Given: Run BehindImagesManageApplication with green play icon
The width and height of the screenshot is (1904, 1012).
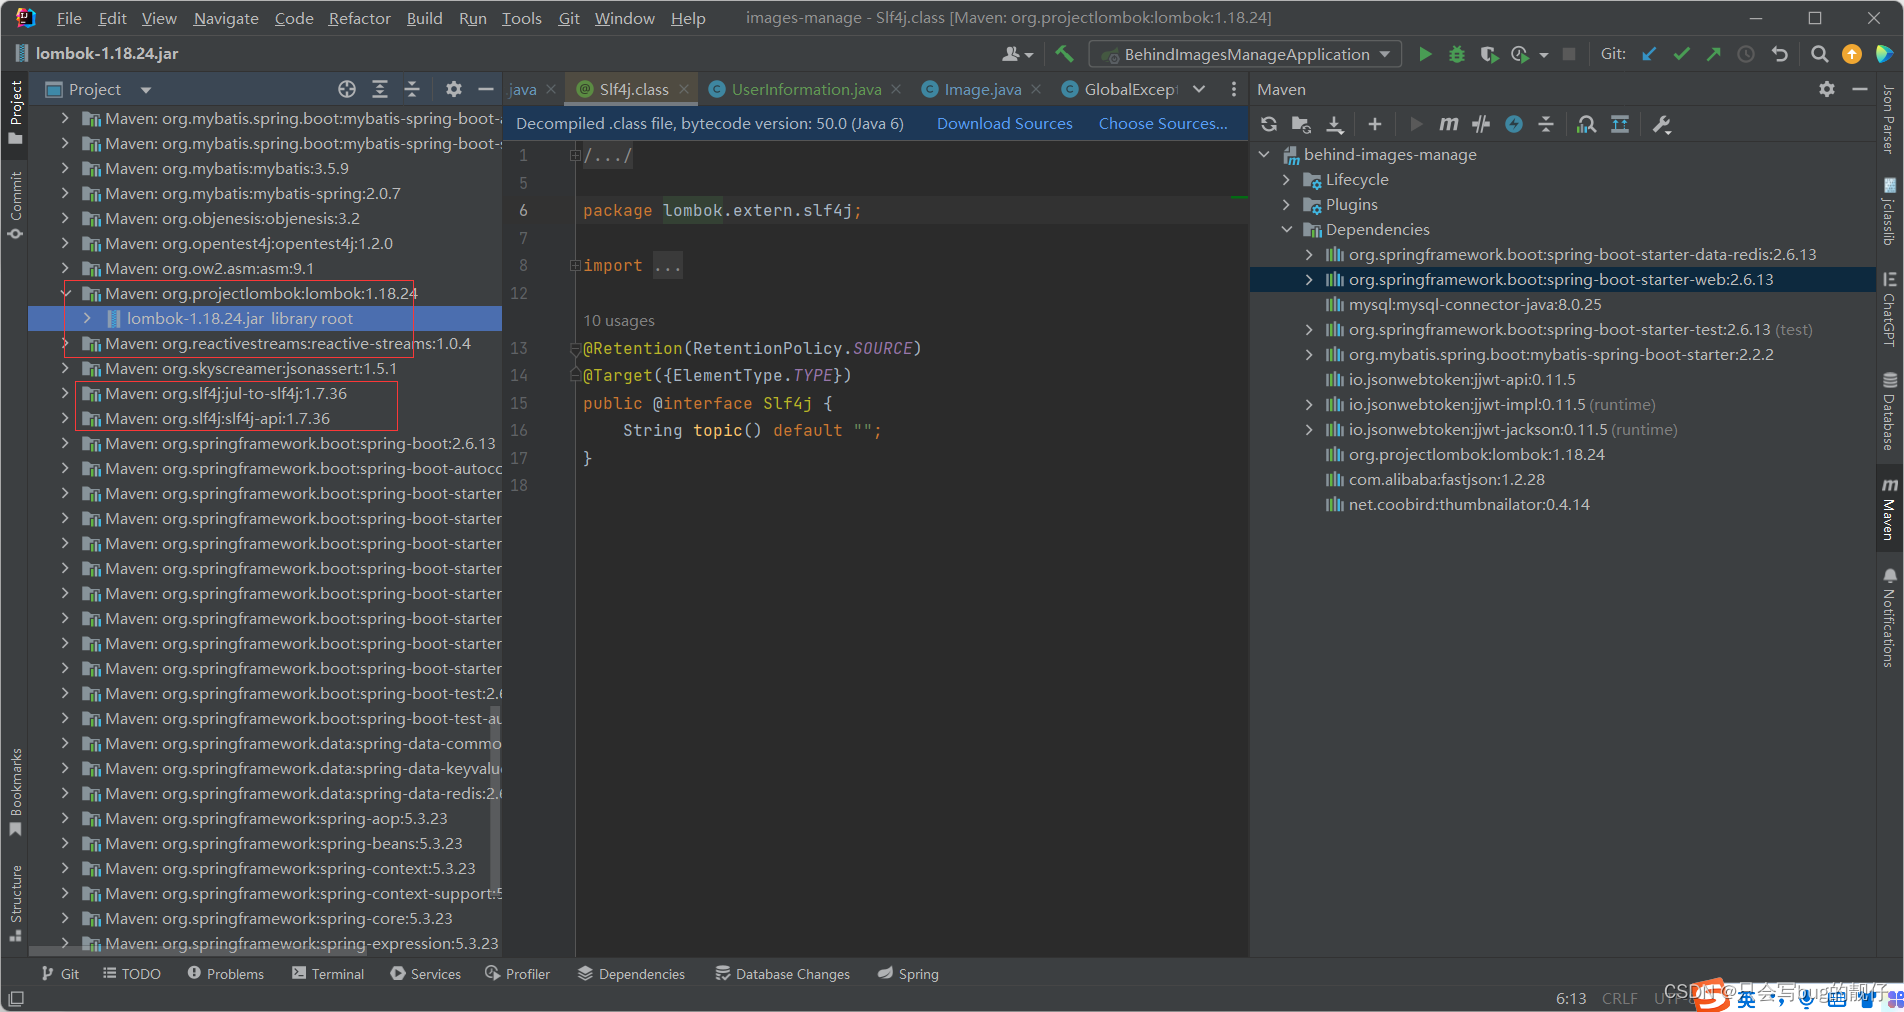Looking at the screenshot, I should [x=1425, y=54].
